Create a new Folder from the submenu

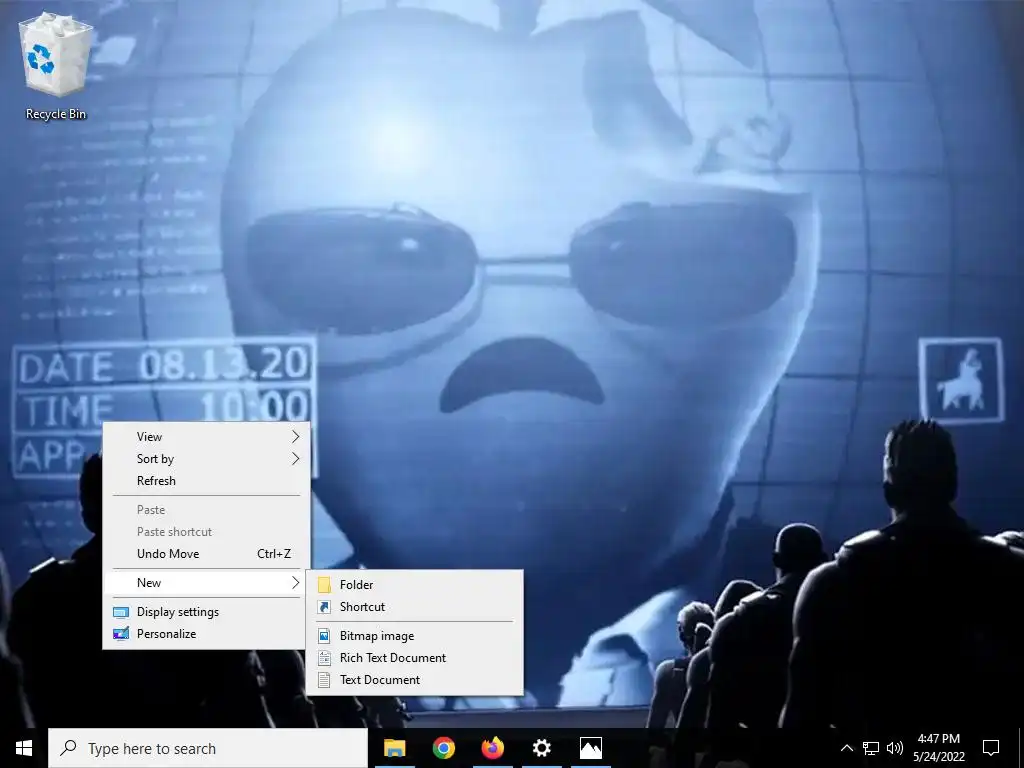pos(415,584)
